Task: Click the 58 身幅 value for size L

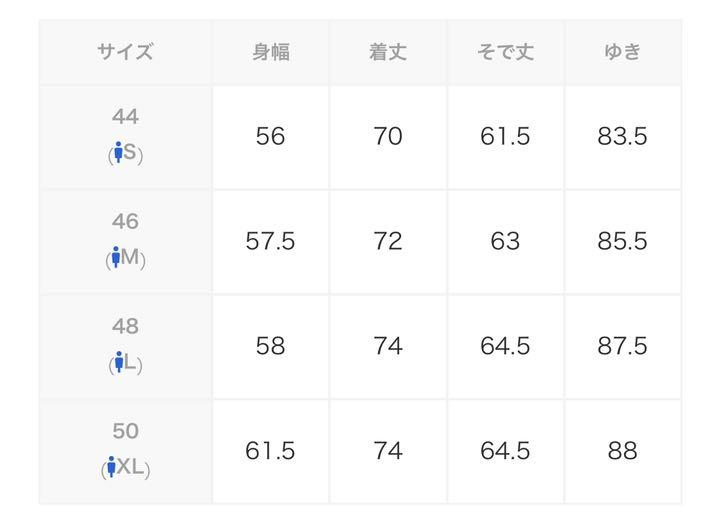Action: pos(270,346)
